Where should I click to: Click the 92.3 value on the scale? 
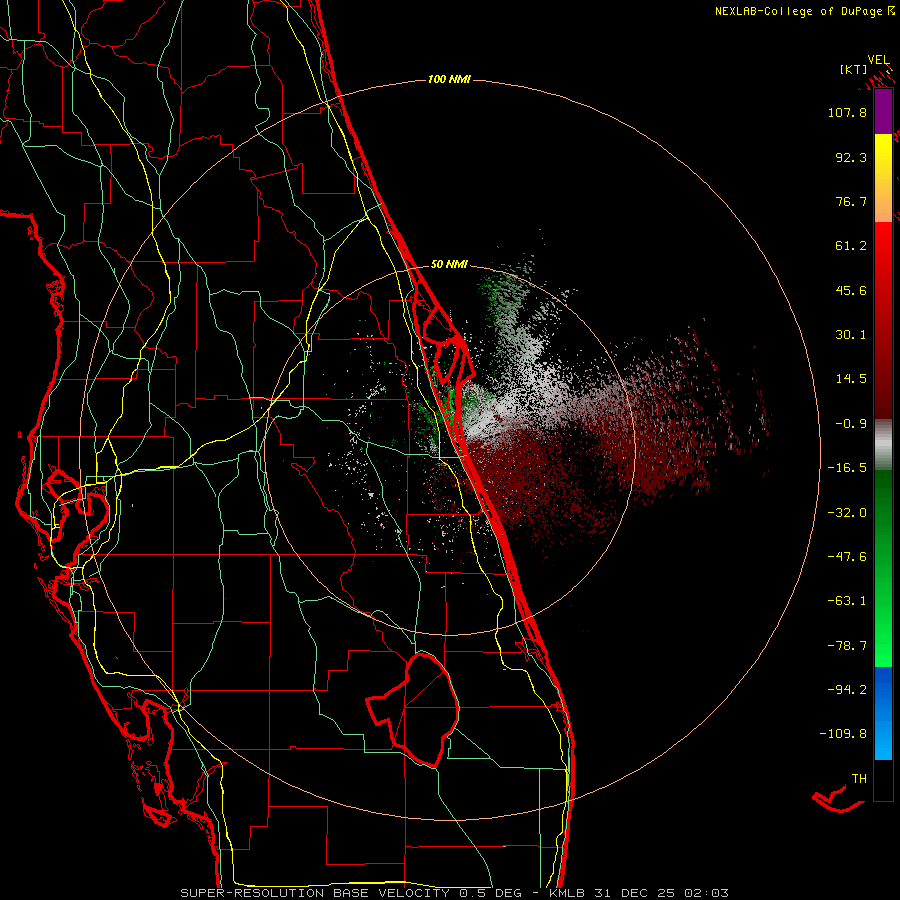tap(851, 157)
